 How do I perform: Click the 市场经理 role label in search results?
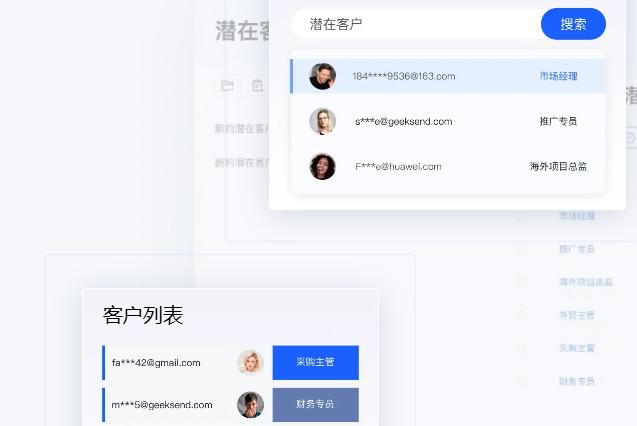559,76
